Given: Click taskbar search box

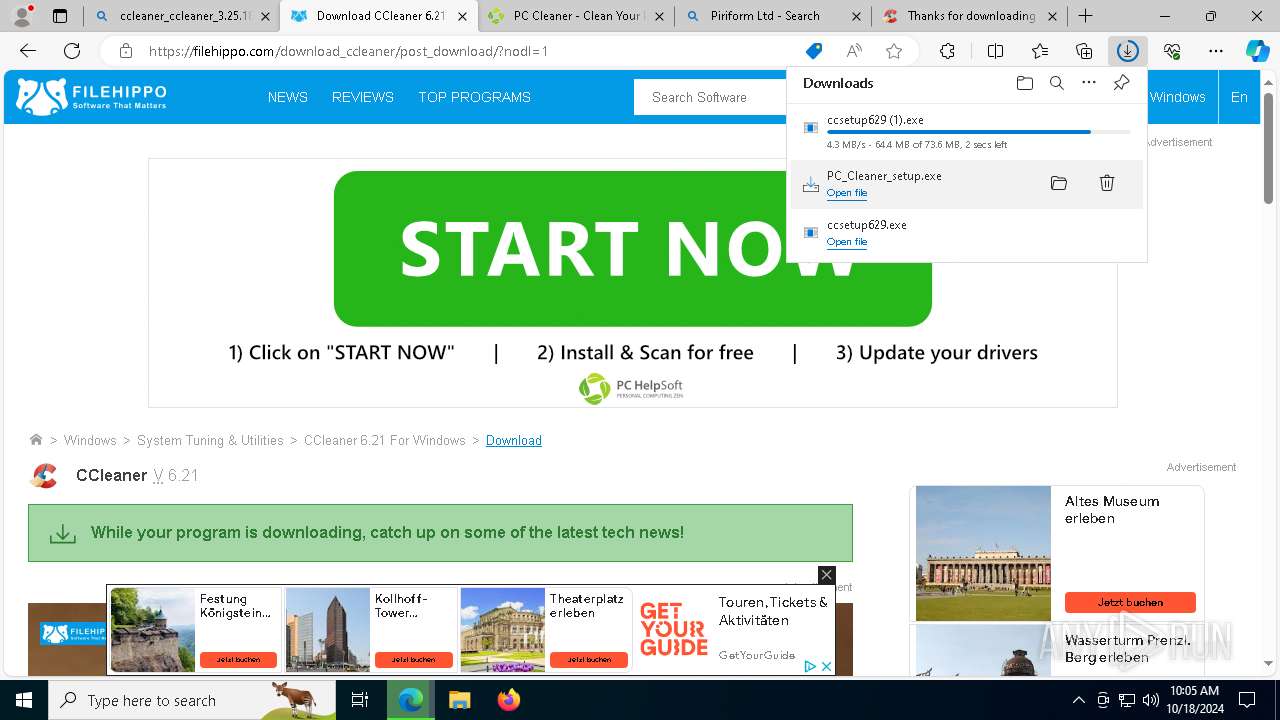Looking at the screenshot, I should (x=192, y=700).
